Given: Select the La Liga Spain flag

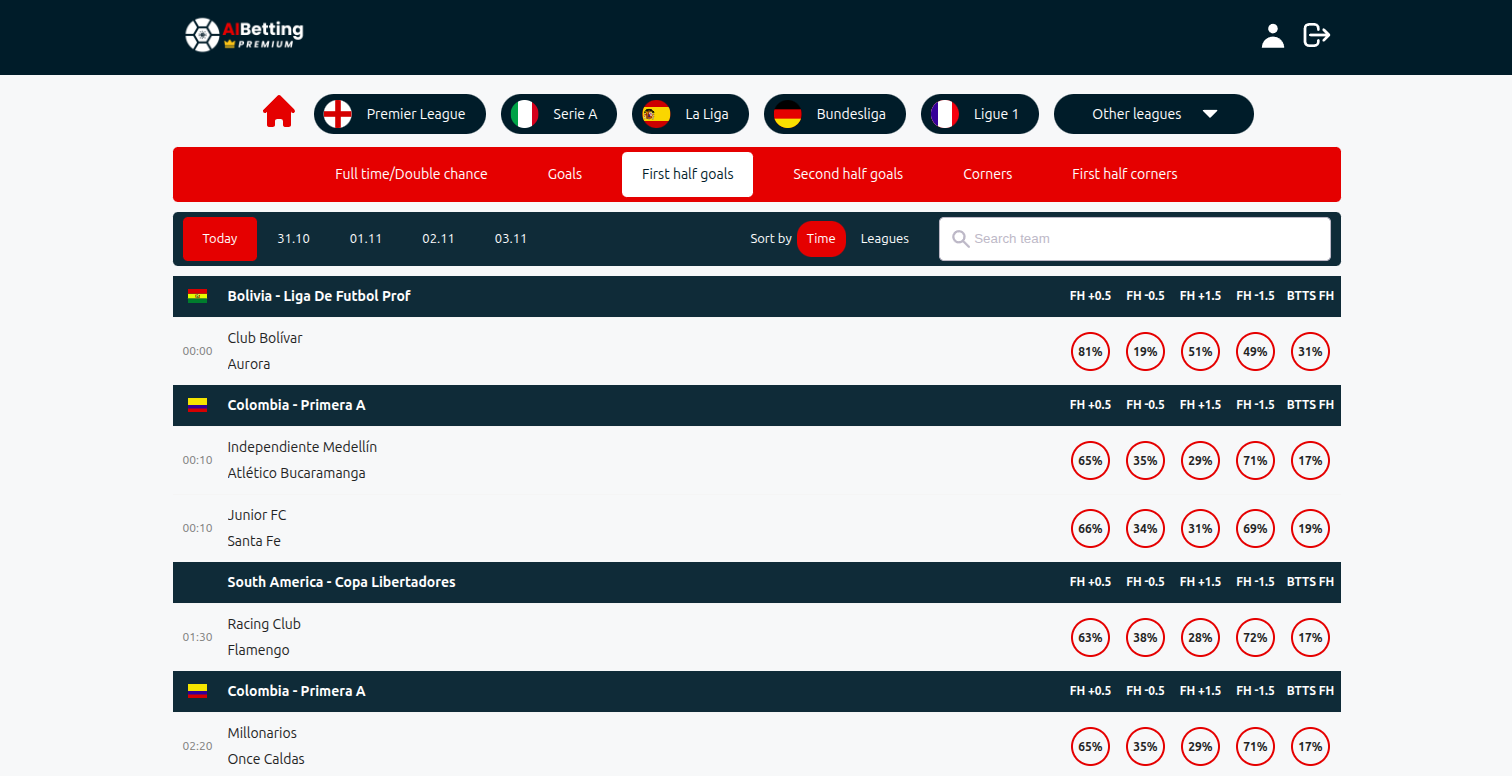Looking at the screenshot, I should pyautogui.click(x=657, y=114).
